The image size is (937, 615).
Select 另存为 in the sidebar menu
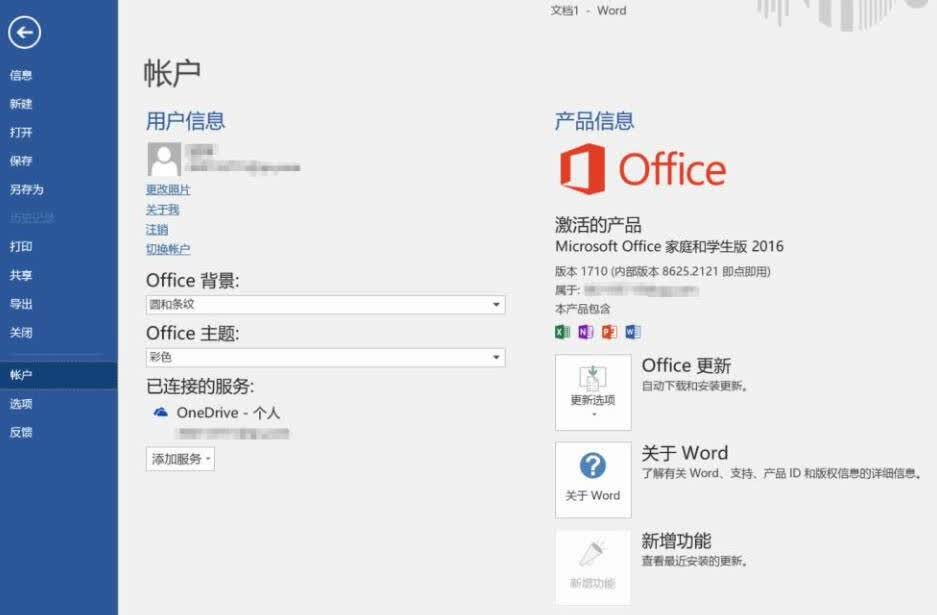27,189
